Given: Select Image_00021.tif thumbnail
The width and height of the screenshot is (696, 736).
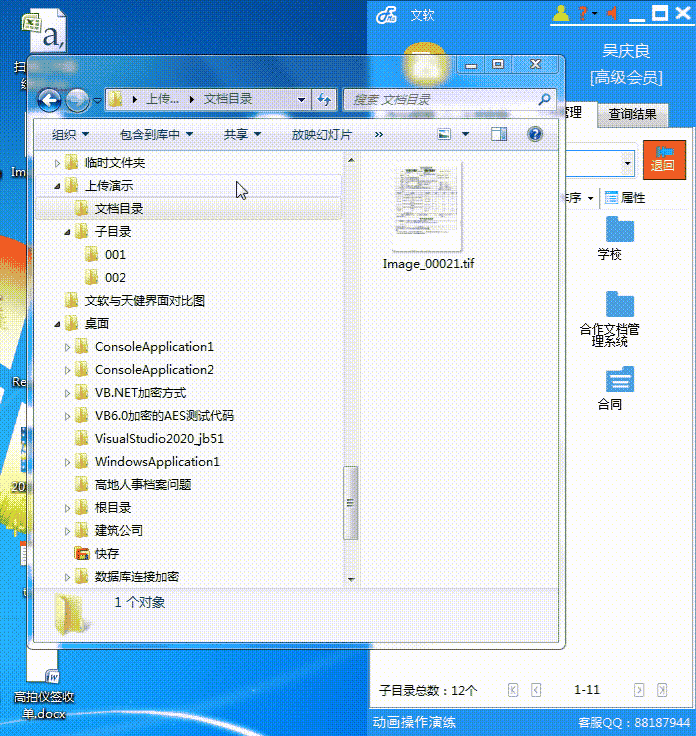Looking at the screenshot, I should click(x=427, y=206).
